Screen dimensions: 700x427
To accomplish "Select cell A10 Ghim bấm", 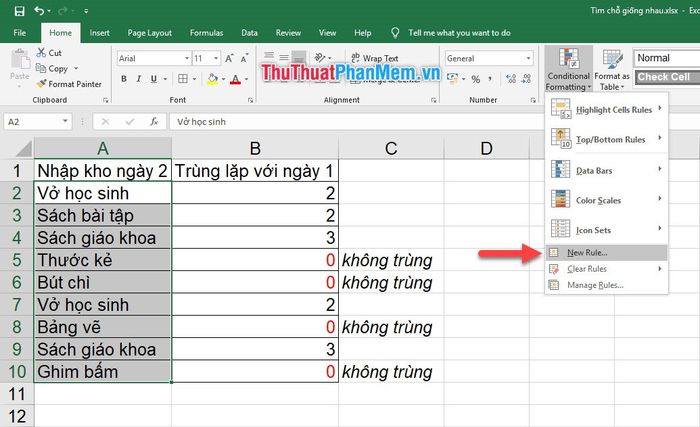I will [x=103, y=372].
